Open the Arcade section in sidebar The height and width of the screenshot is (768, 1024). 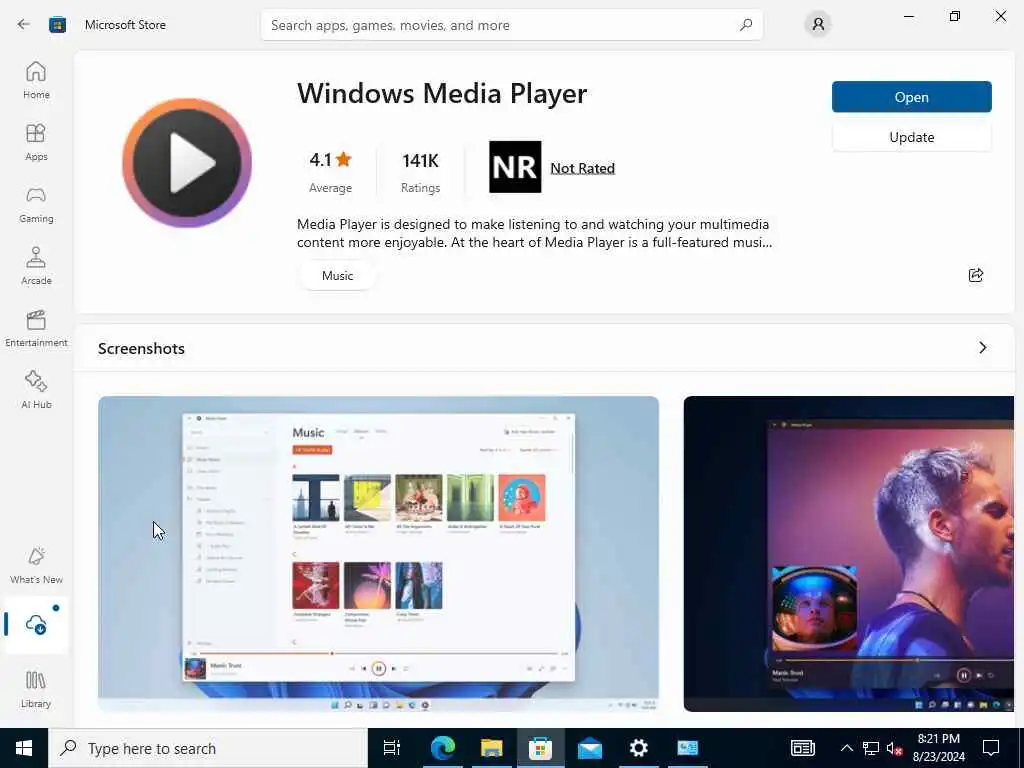point(36,266)
